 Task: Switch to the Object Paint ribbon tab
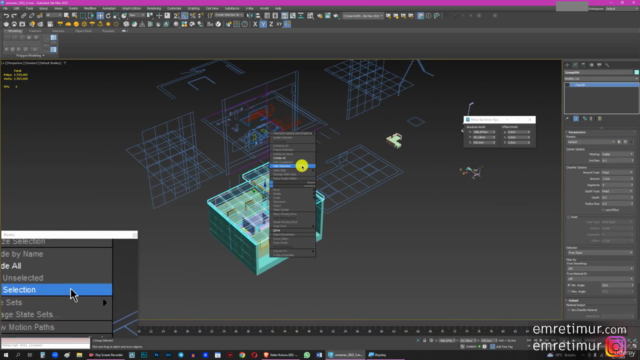pos(83,31)
